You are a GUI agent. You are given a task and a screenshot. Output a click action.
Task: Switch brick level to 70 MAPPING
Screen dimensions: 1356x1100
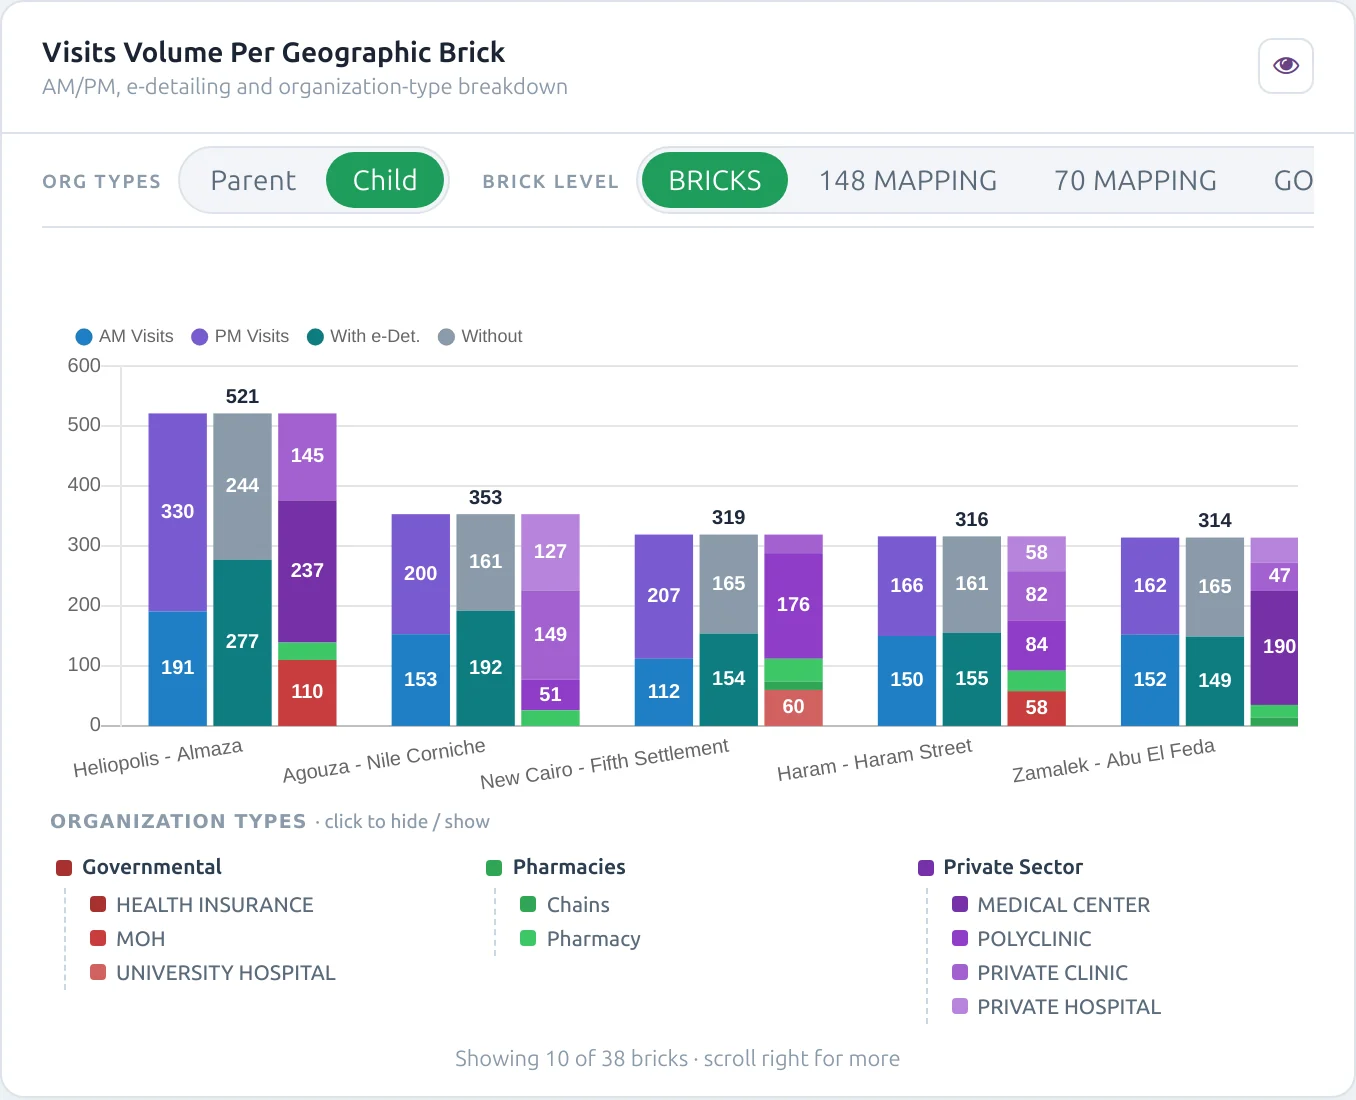click(1135, 180)
